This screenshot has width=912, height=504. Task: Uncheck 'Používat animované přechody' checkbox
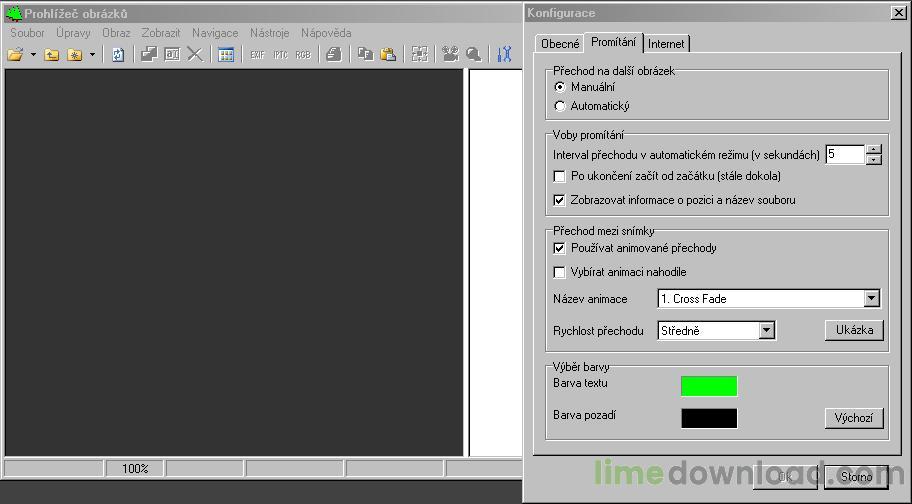pyautogui.click(x=560, y=248)
